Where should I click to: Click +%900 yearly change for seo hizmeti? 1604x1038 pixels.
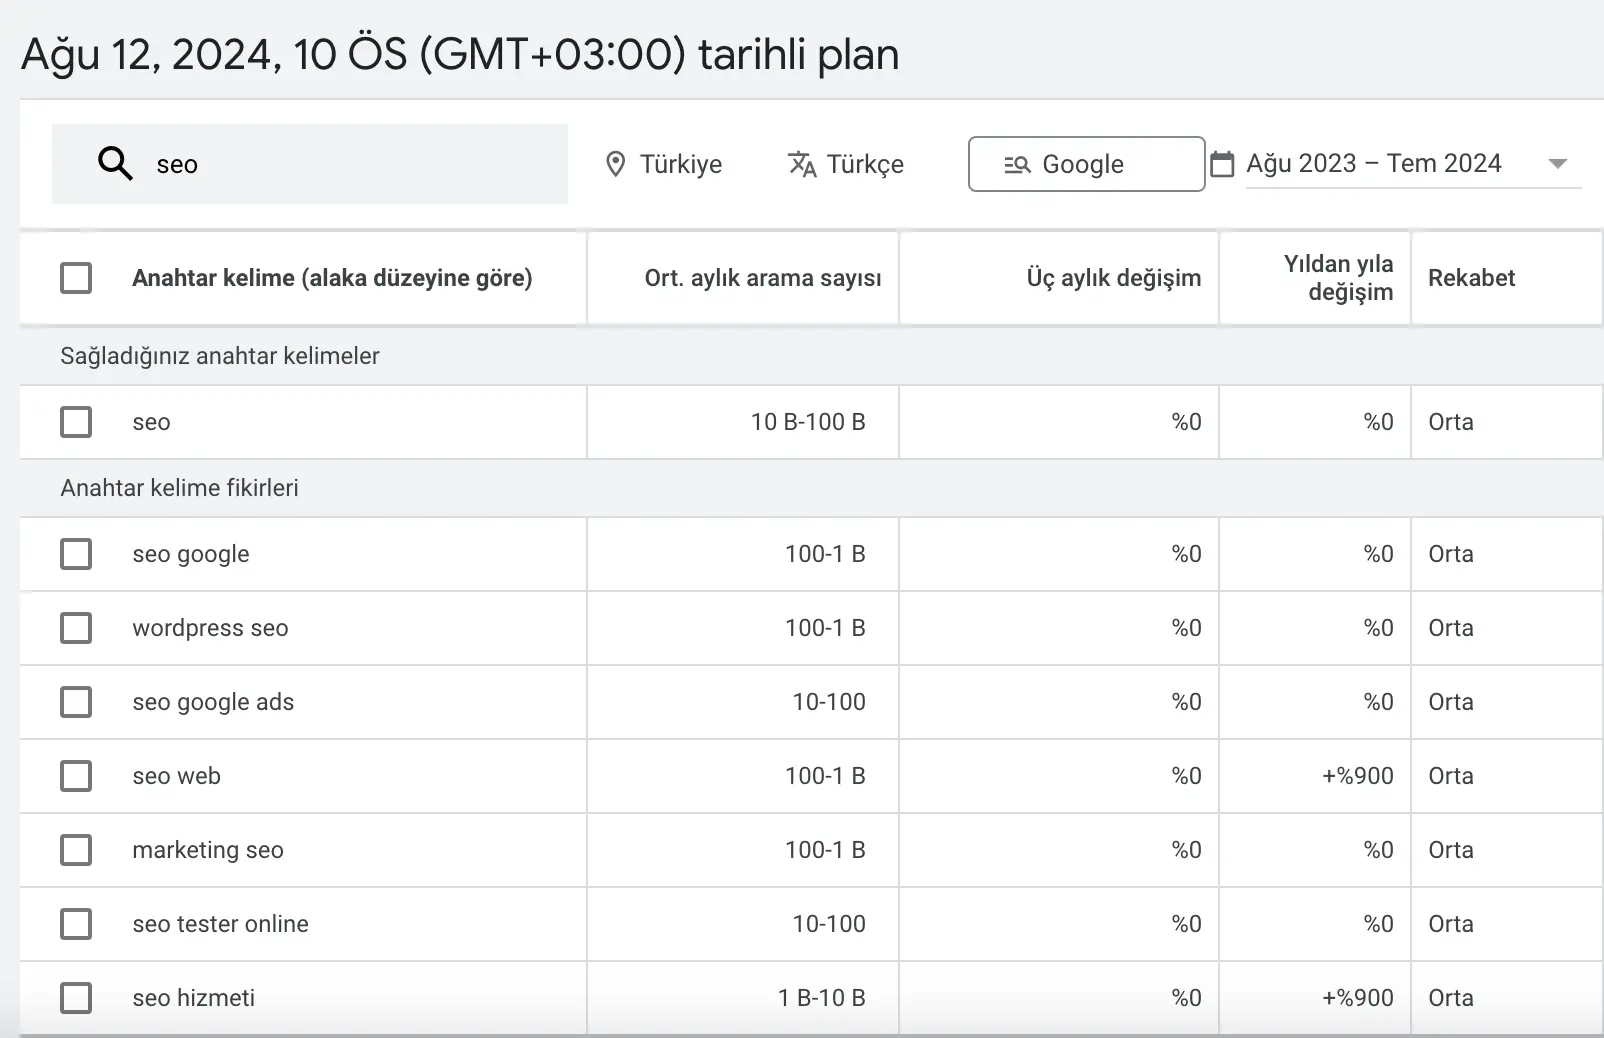[x=1358, y=998]
